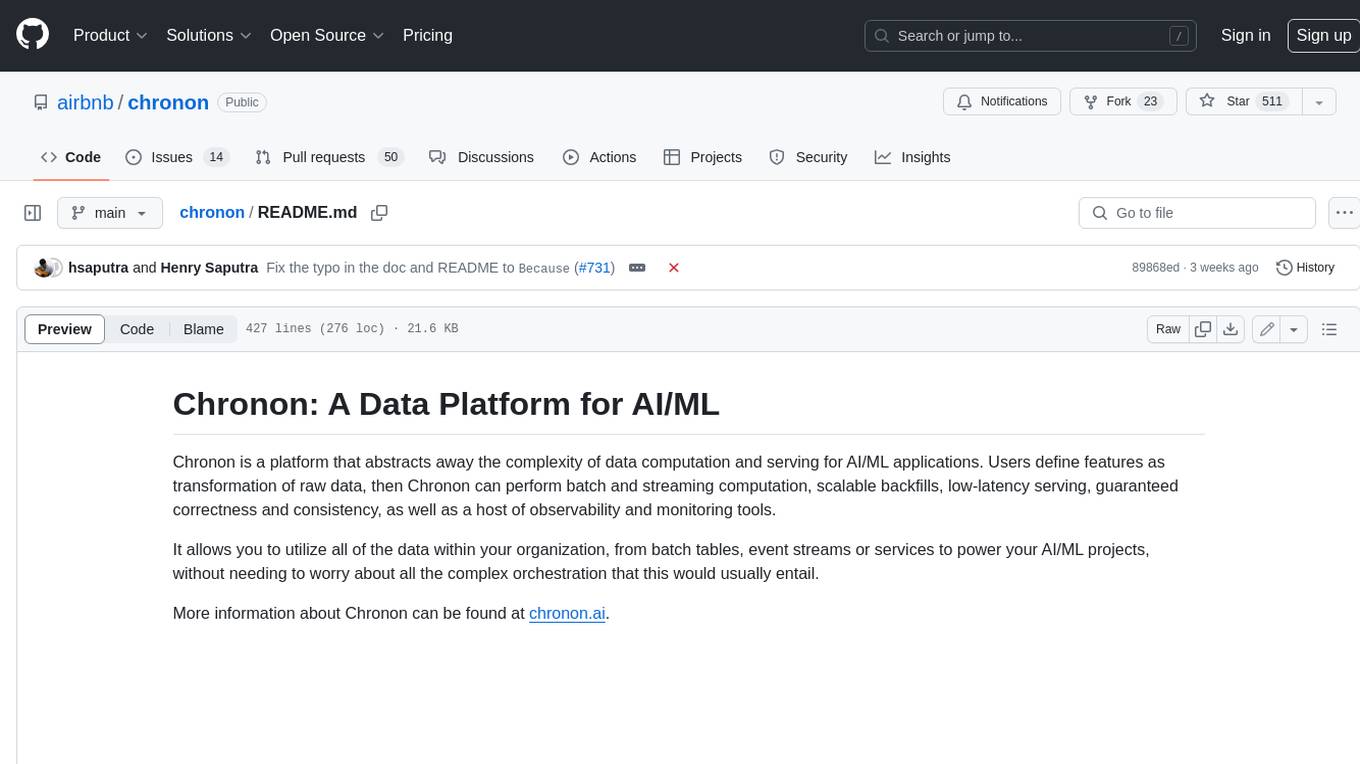Switch to the Projects tab
1360x764 pixels.
pyautogui.click(x=702, y=157)
